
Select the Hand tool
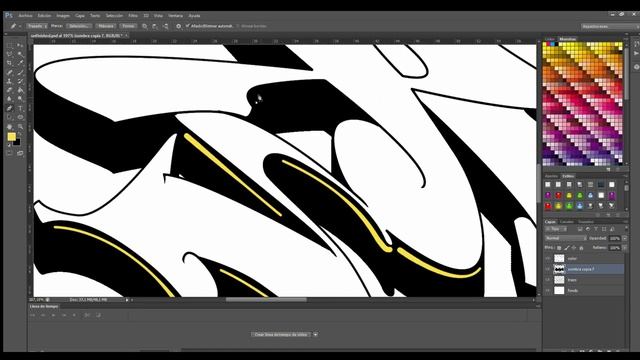[x=10, y=127]
